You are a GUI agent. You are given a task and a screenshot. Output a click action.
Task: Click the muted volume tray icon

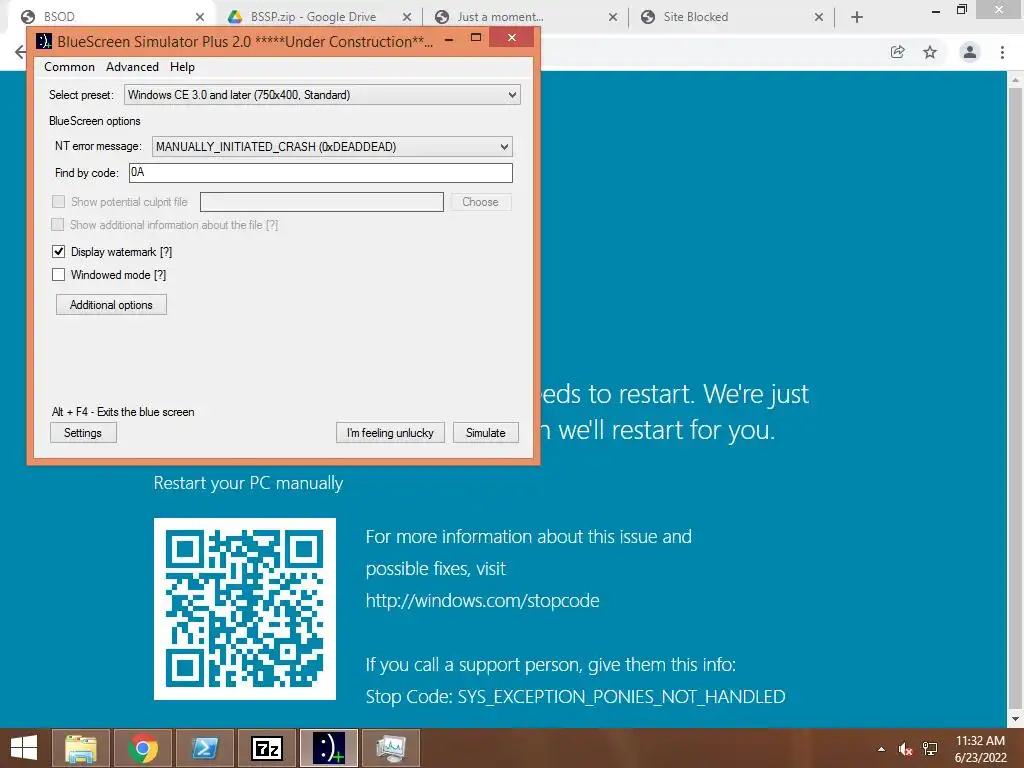tap(905, 749)
